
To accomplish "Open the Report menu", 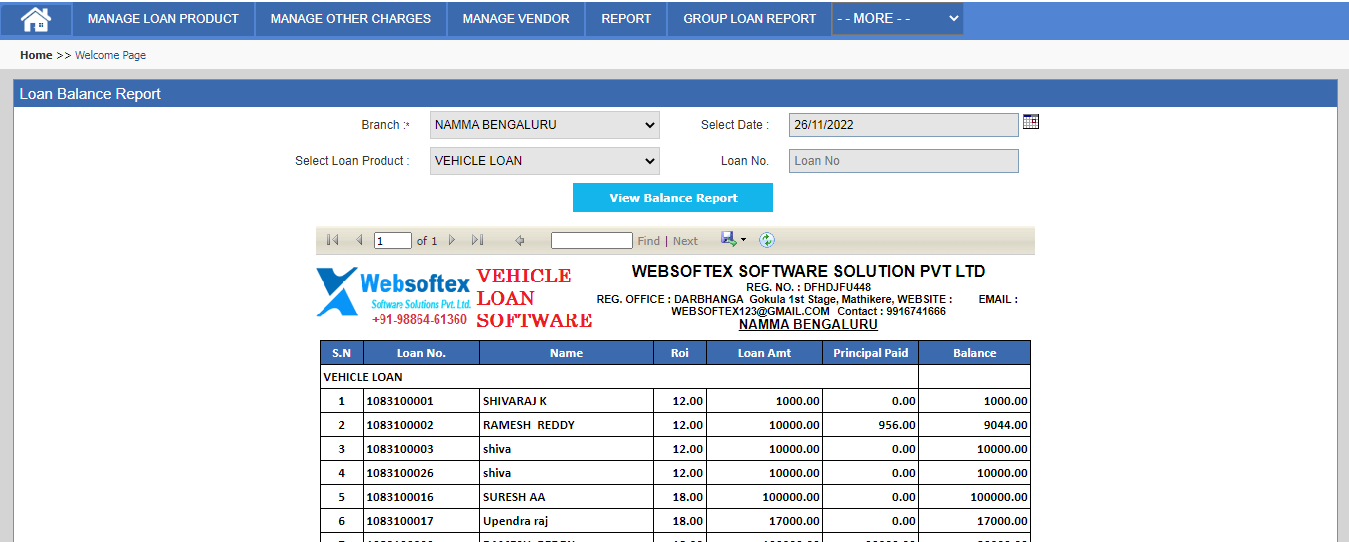I will pyautogui.click(x=626, y=19).
